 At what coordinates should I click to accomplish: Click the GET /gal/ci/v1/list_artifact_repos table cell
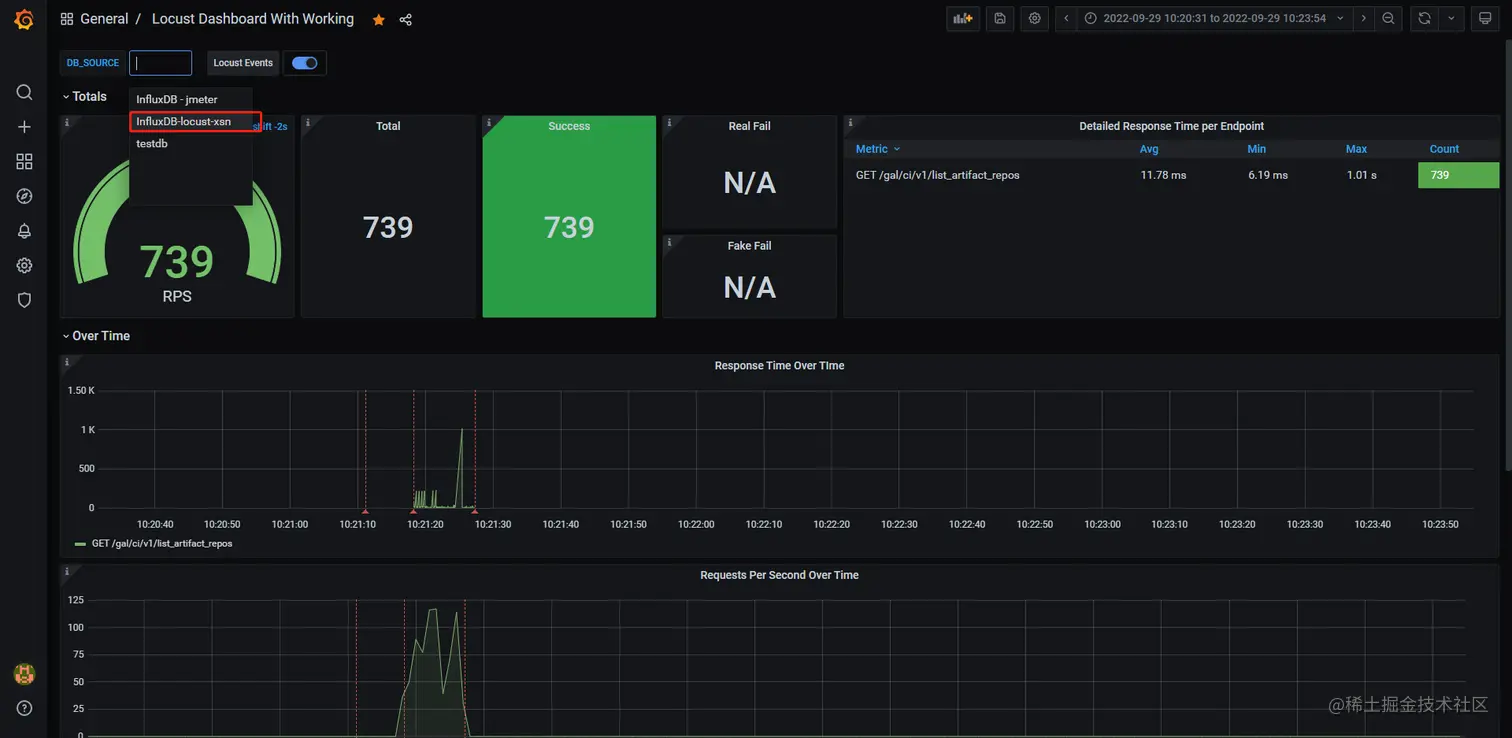938,175
